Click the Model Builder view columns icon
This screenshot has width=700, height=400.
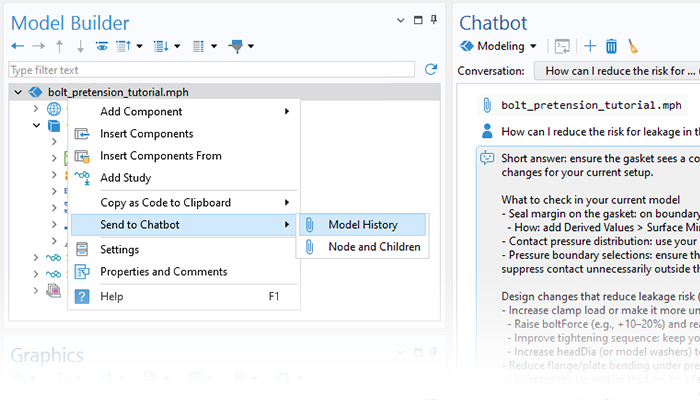pos(198,46)
